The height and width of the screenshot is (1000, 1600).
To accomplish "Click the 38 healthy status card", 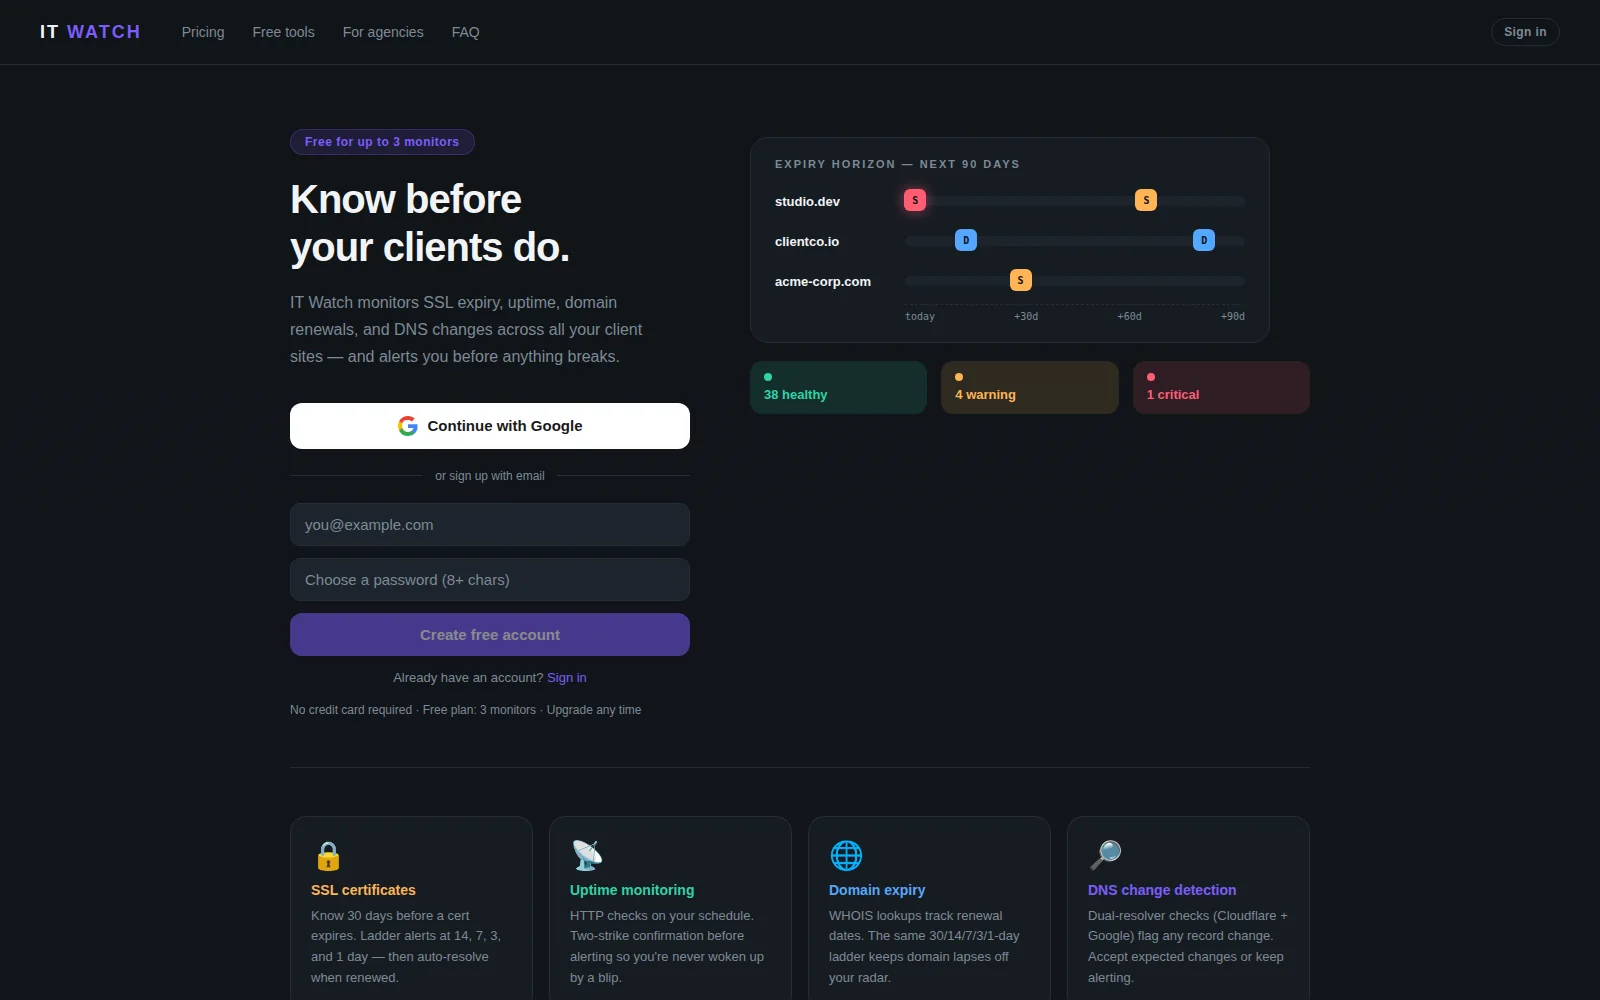I will (838, 387).
